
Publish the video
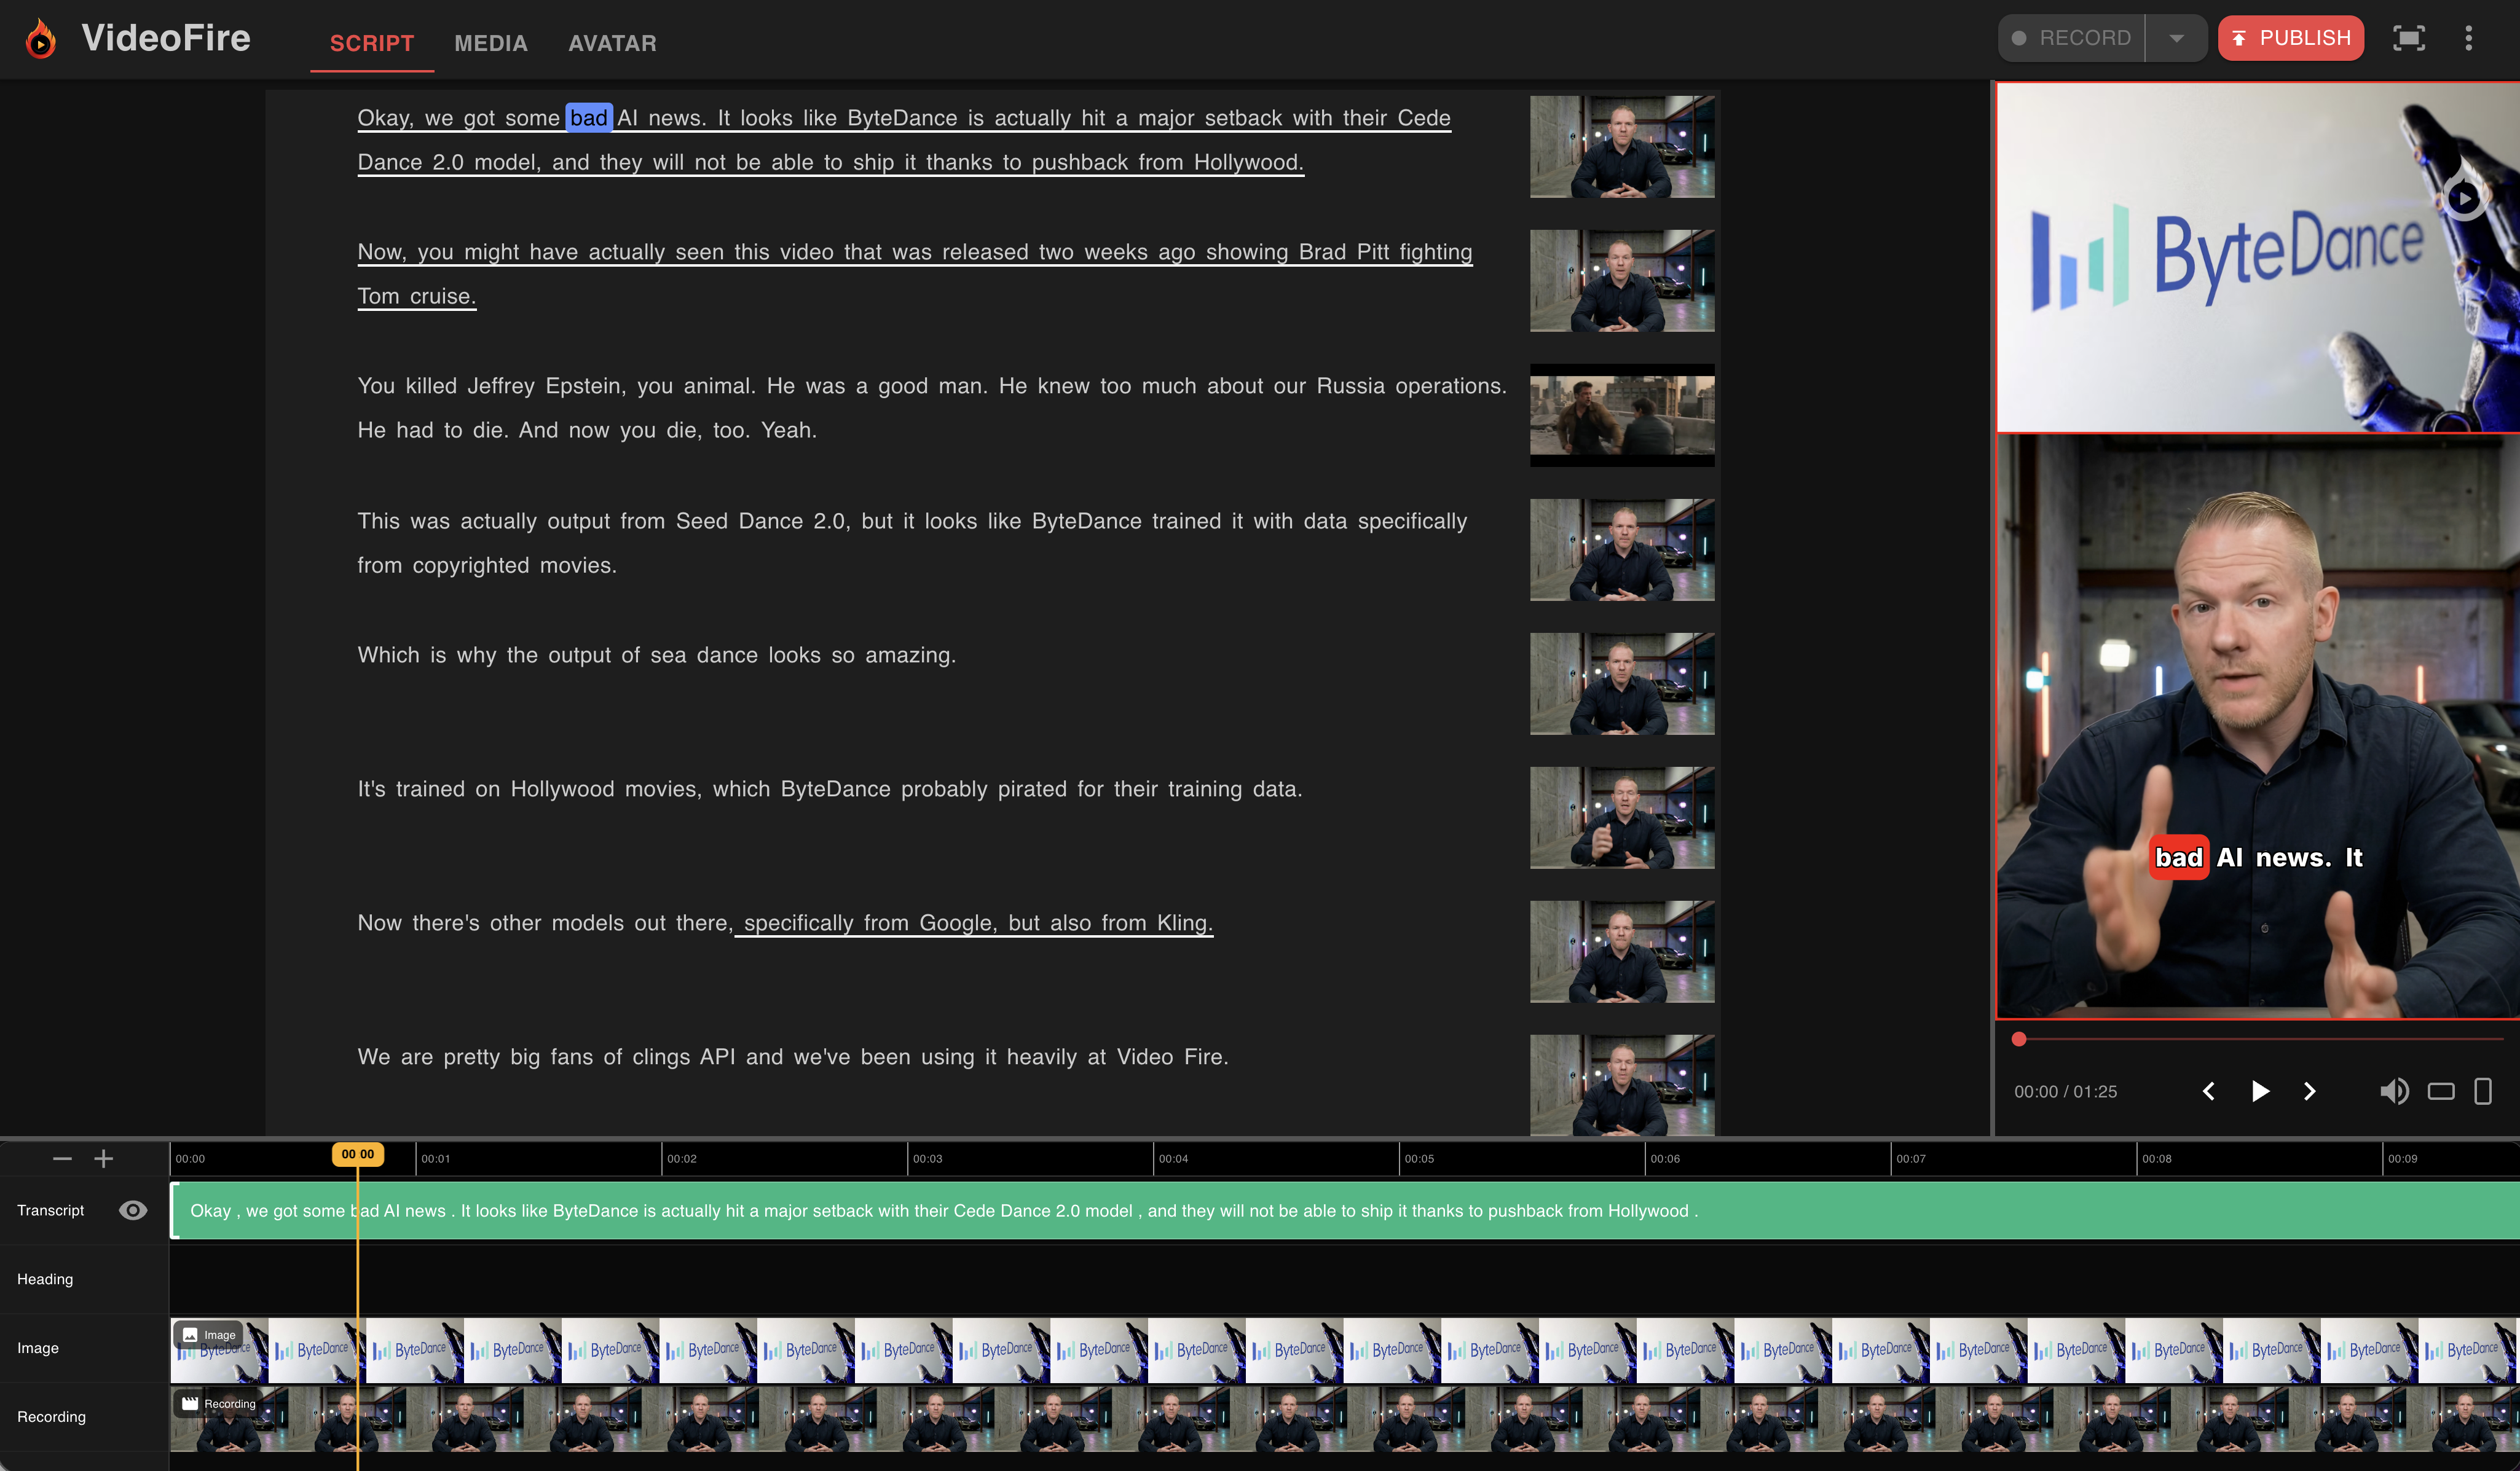click(2291, 38)
